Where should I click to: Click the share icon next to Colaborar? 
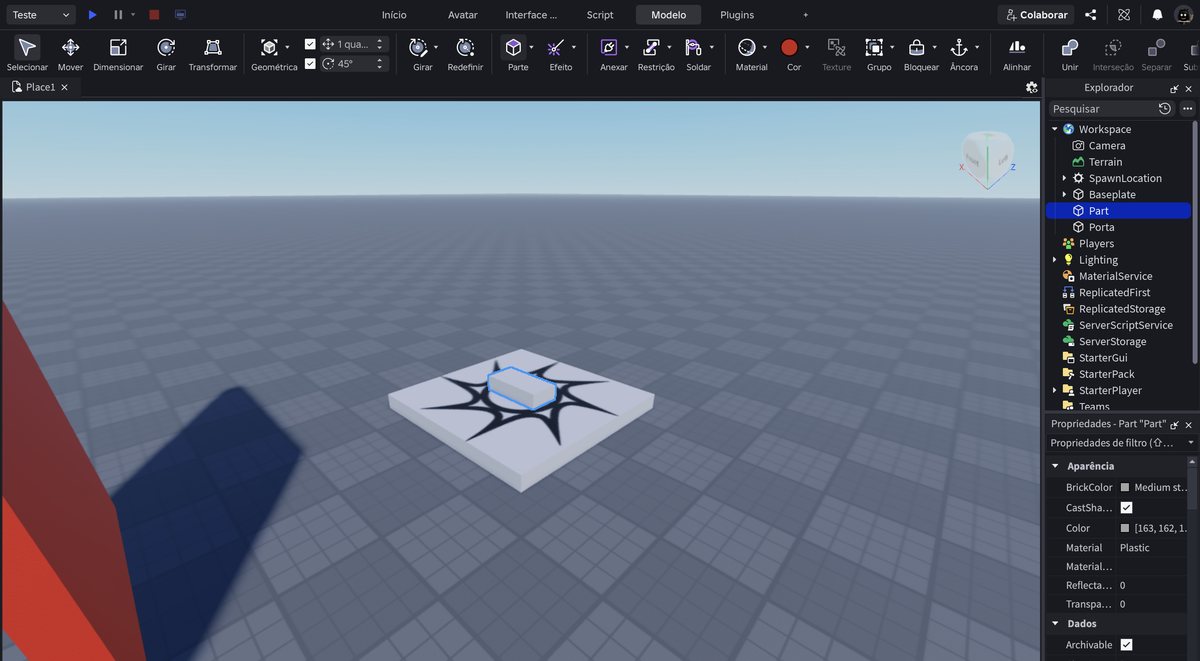(x=1091, y=15)
